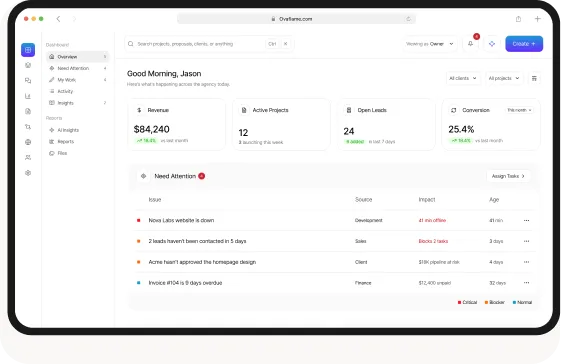This screenshot has width=561, height=364.
Task: Click the orange Blocker legend swatch
Action: click(486, 302)
